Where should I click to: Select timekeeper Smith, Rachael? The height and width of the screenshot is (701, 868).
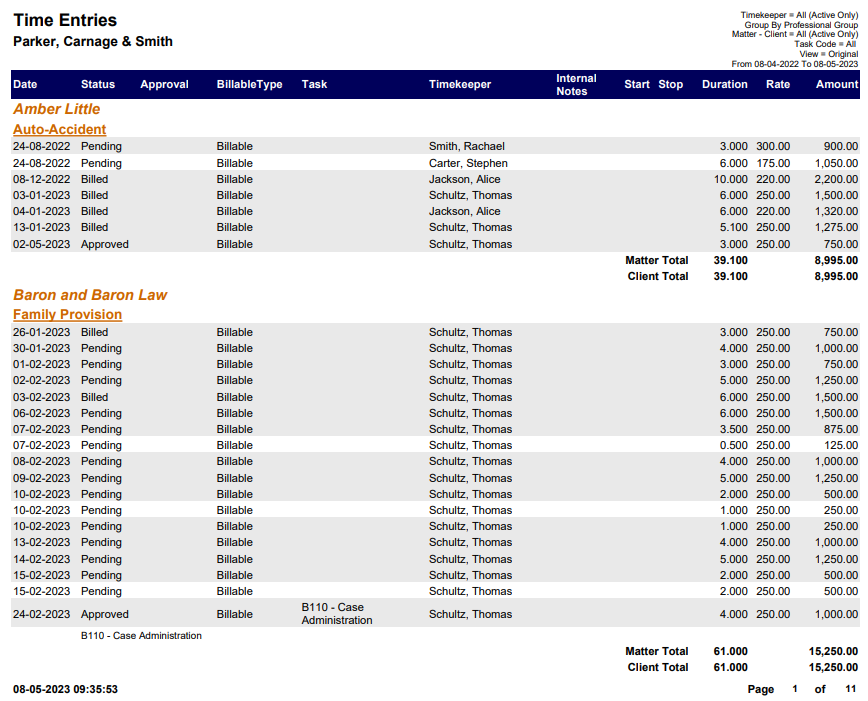(467, 146)
